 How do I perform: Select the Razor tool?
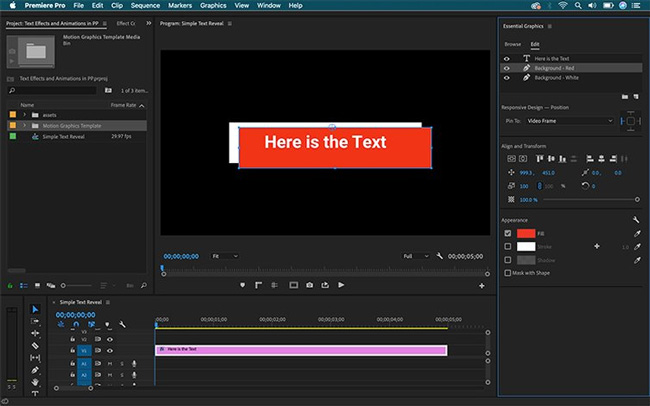point(35,345)
